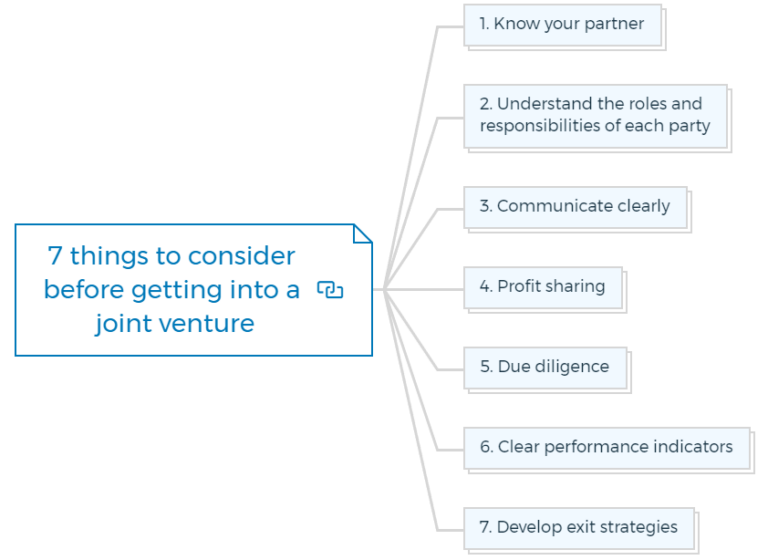
Task: Click the folded corner of the central topic box
Action: tap(363, 233)
